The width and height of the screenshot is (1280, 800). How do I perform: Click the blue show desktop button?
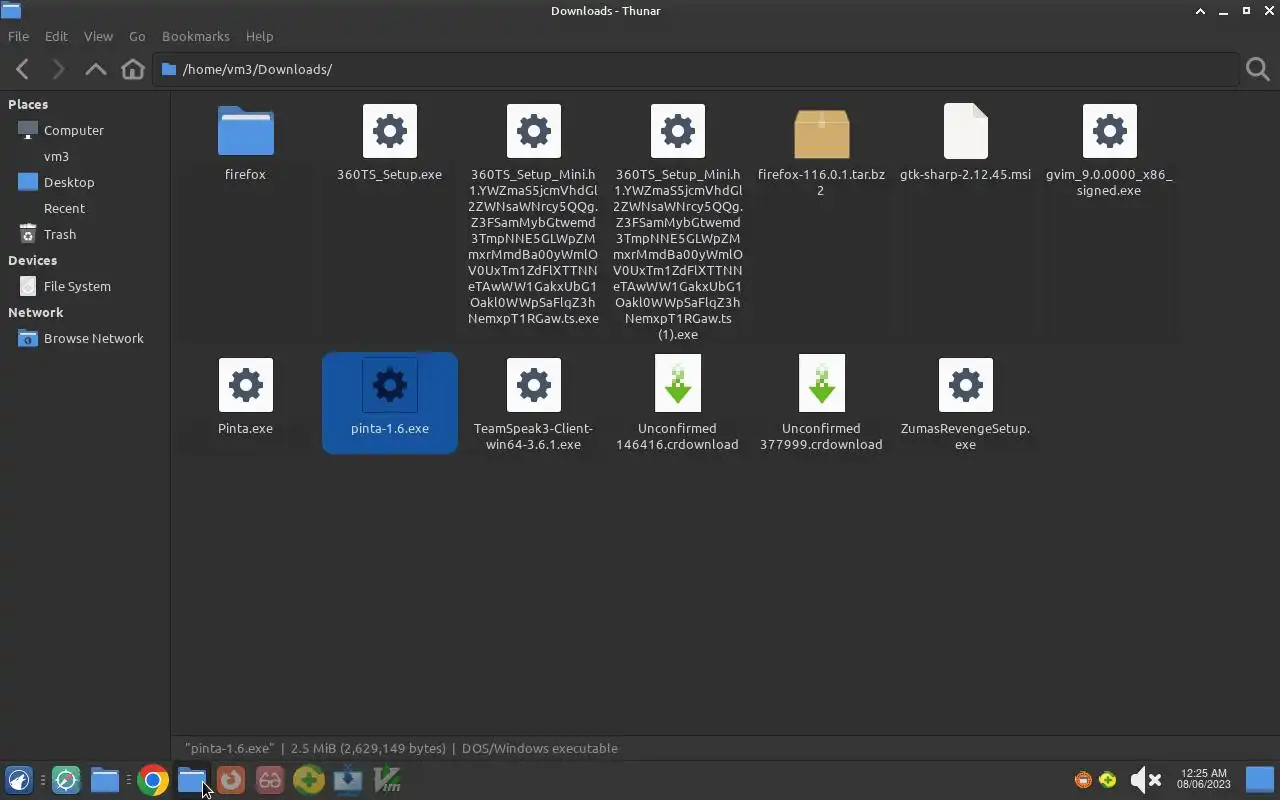point(1260,780)
